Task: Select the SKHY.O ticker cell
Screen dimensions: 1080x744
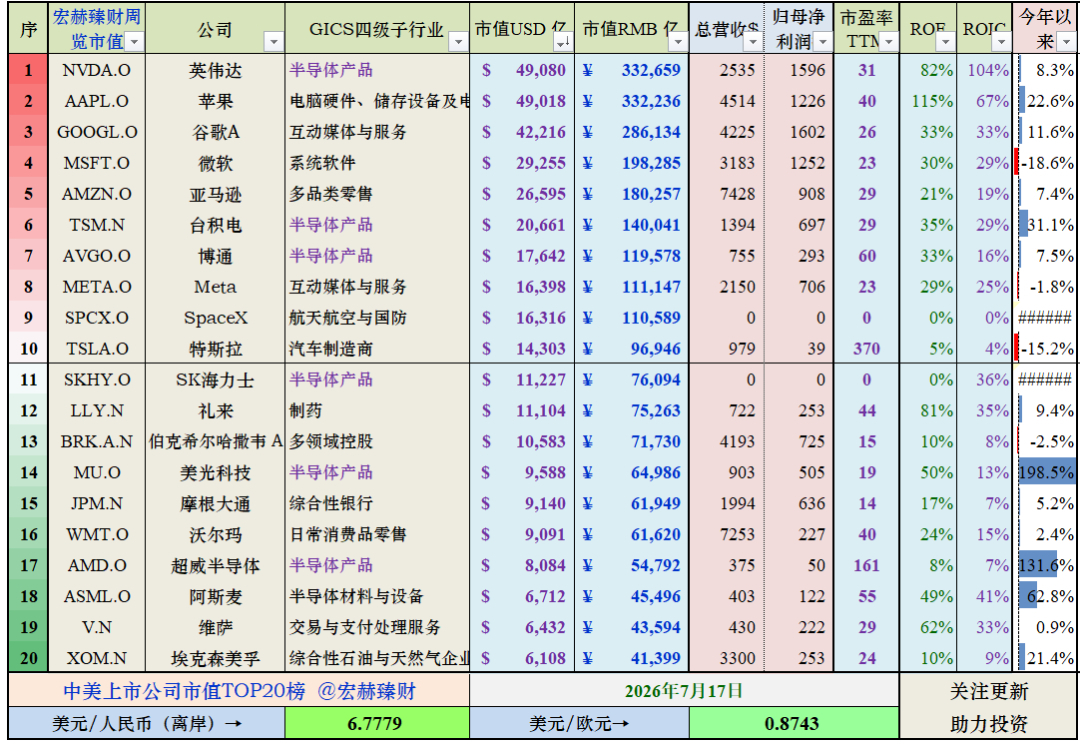Action: 96,380
